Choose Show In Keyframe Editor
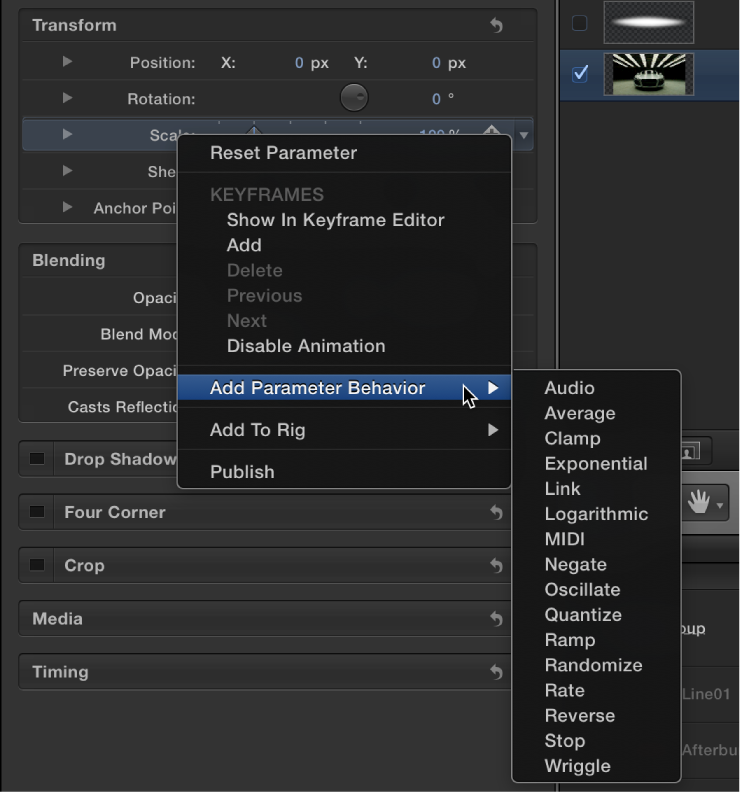Screen dimensions: 740x792 (344, 220)
